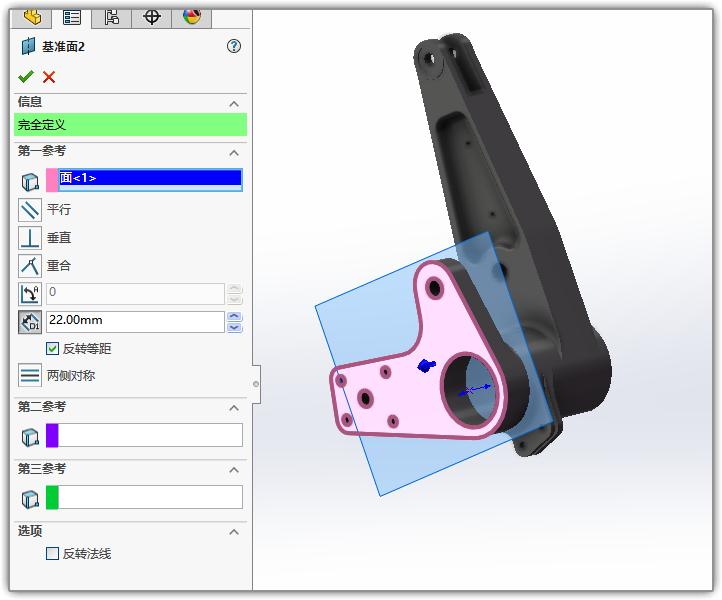
Task: Click the green third reference color swatch
Action: click(x=52, y=497)
